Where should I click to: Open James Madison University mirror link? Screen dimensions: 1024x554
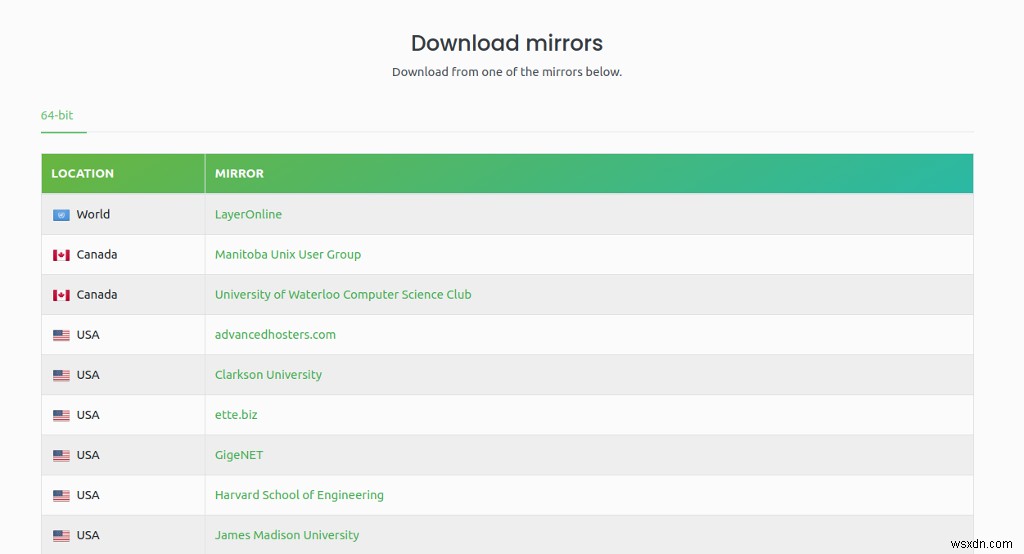287,535
